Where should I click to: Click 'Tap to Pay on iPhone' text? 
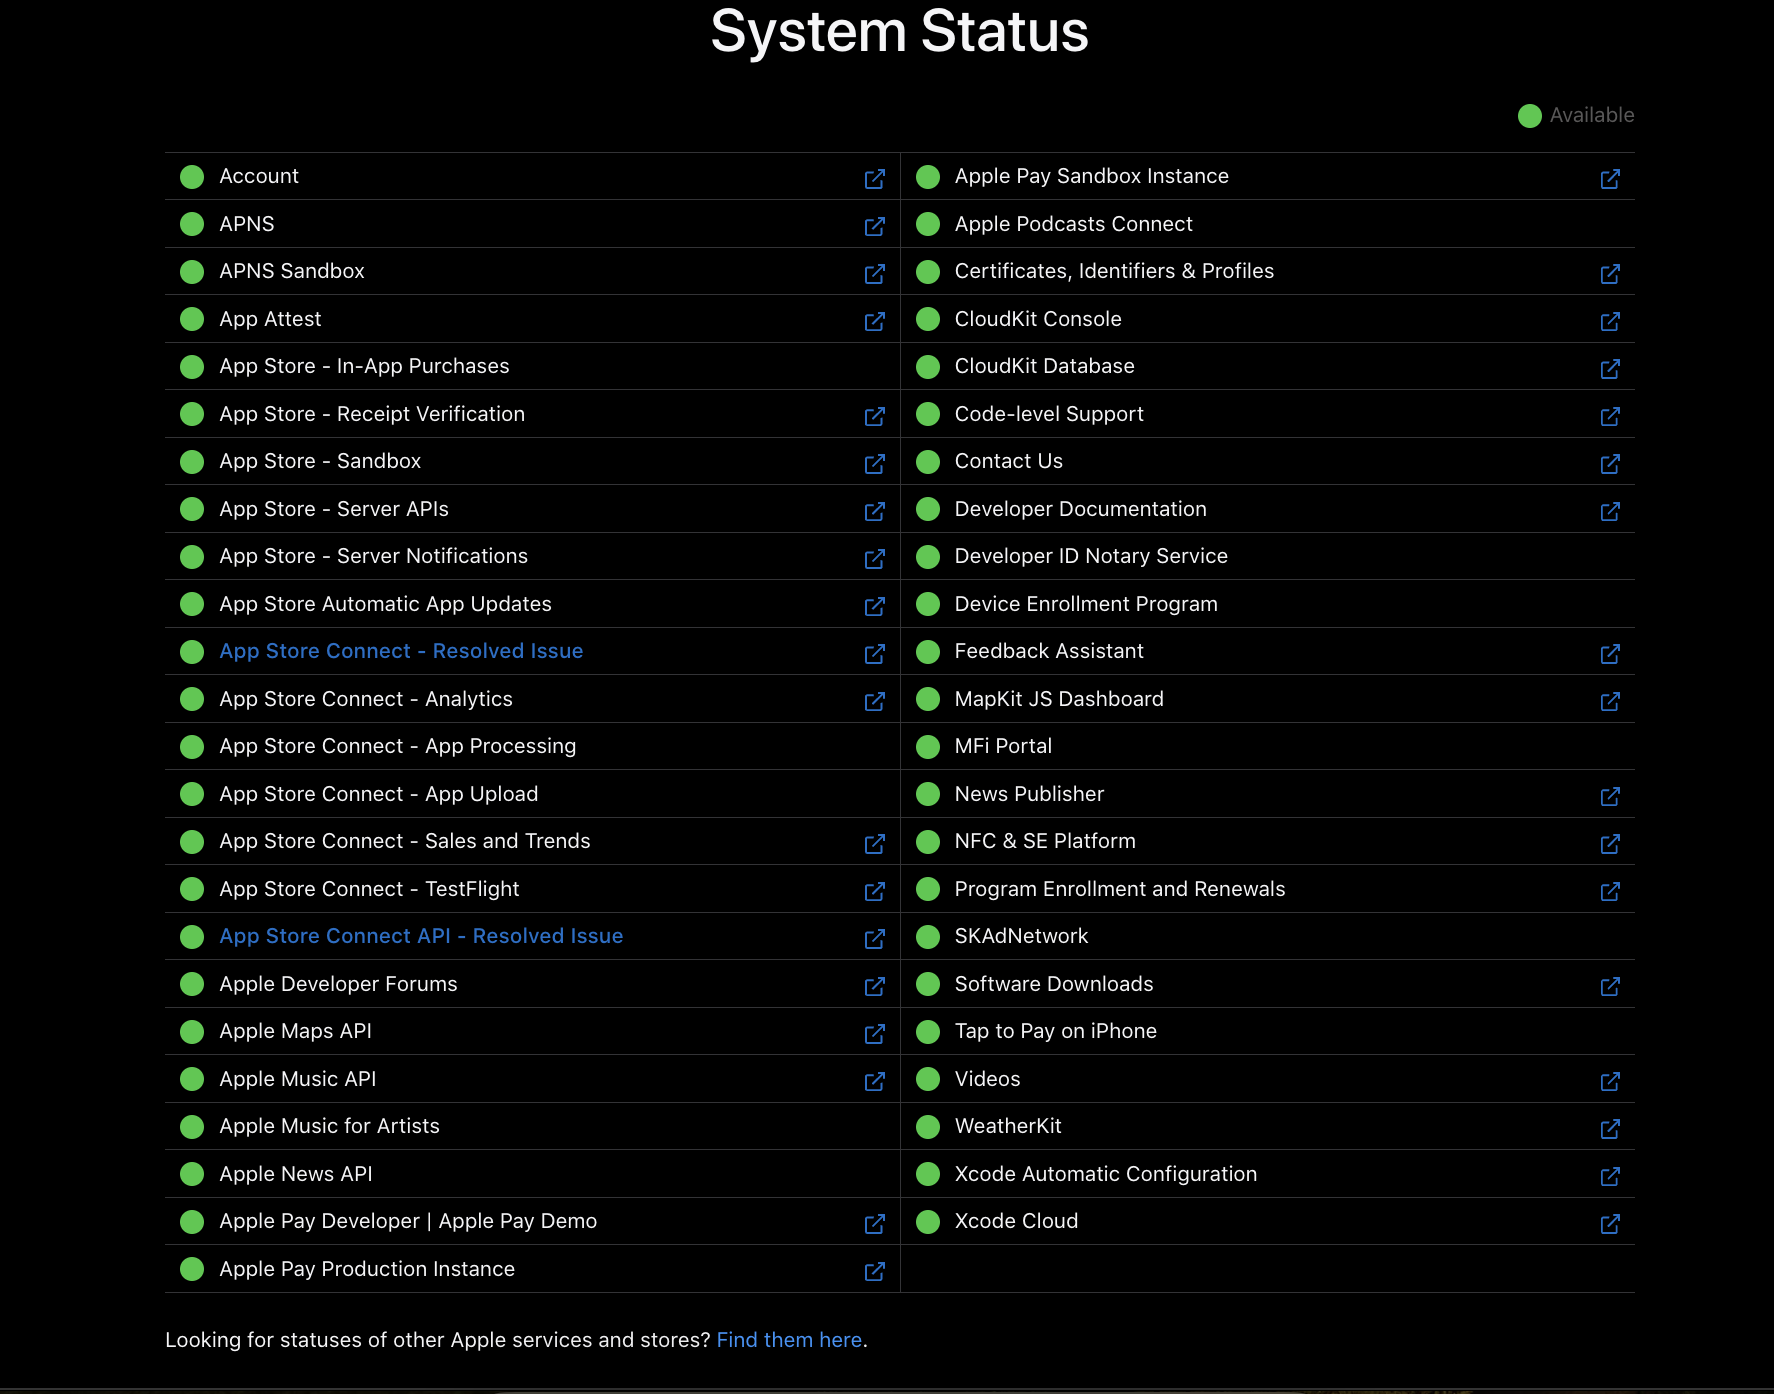(1056, 1031)
